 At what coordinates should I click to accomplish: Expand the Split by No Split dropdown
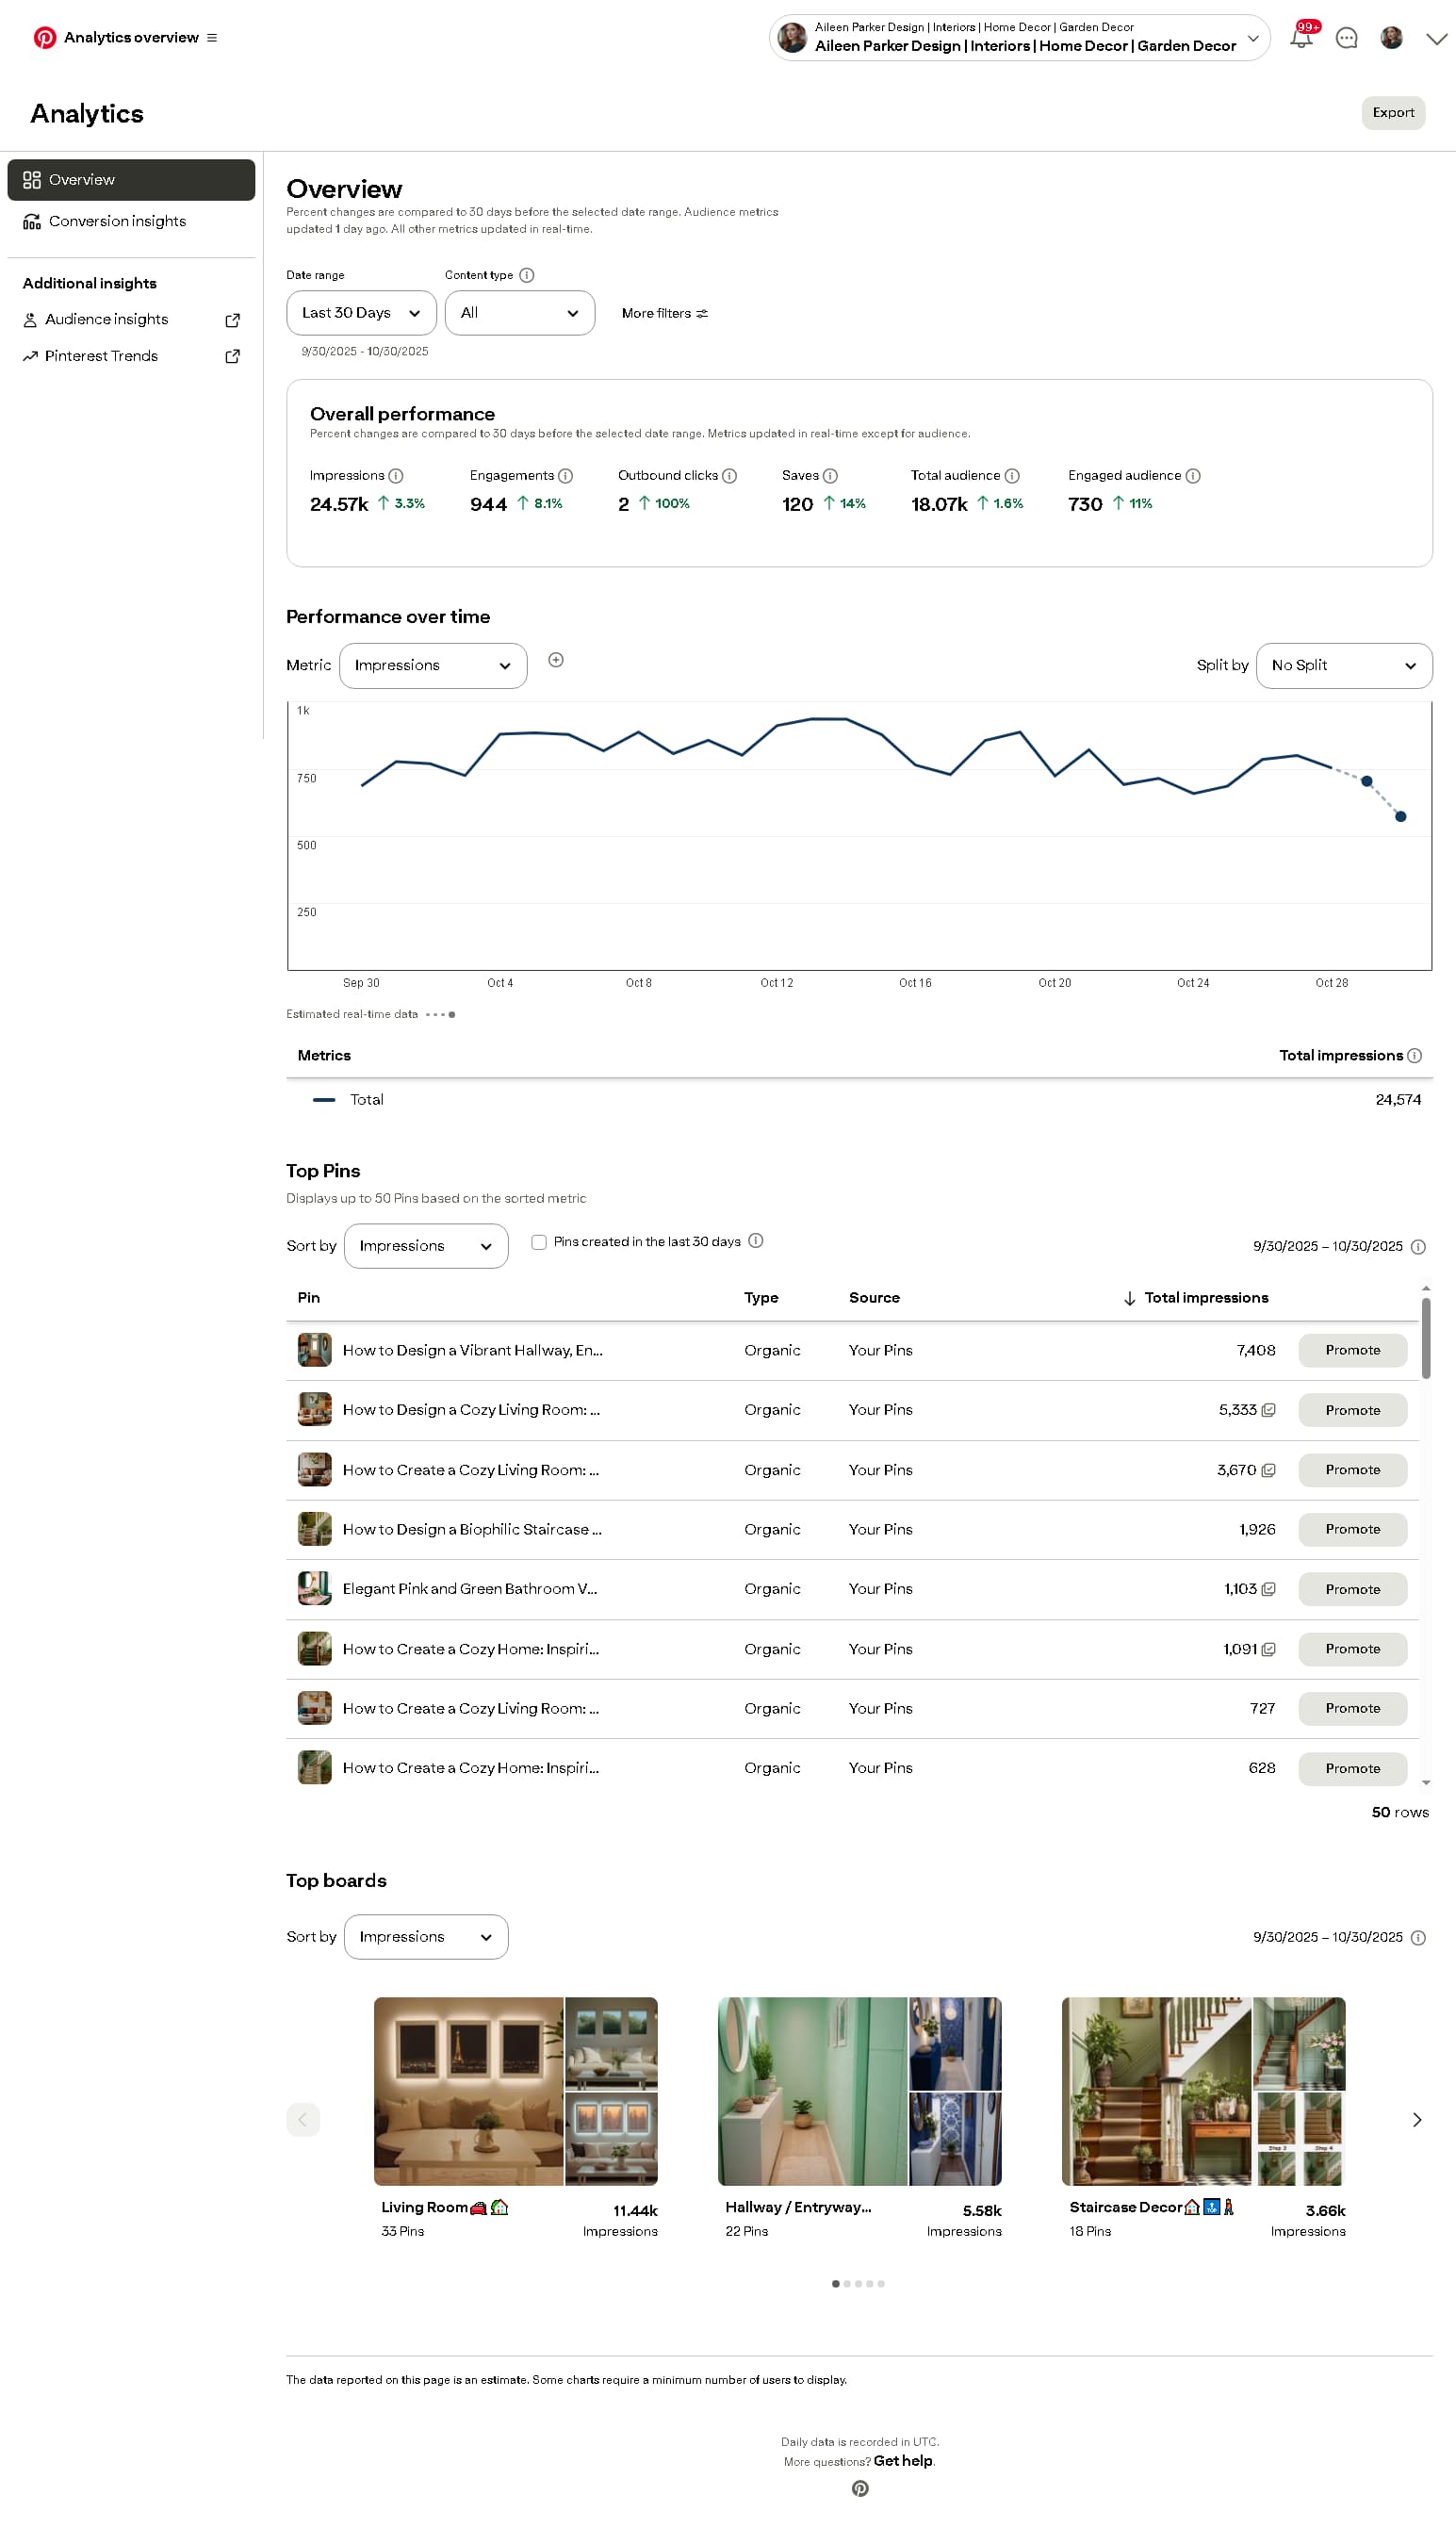tap(1343, 666)
